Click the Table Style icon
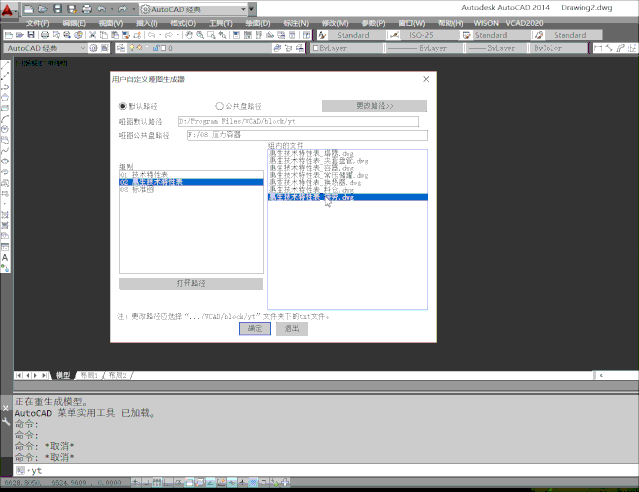Screen dimensions: 639x492 467,35
